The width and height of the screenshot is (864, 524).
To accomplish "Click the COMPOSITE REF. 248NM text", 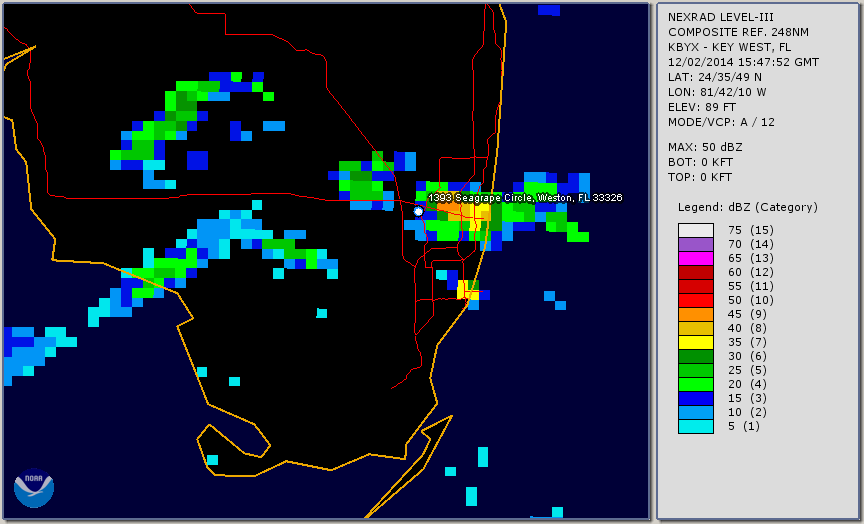I will point(738,33).
